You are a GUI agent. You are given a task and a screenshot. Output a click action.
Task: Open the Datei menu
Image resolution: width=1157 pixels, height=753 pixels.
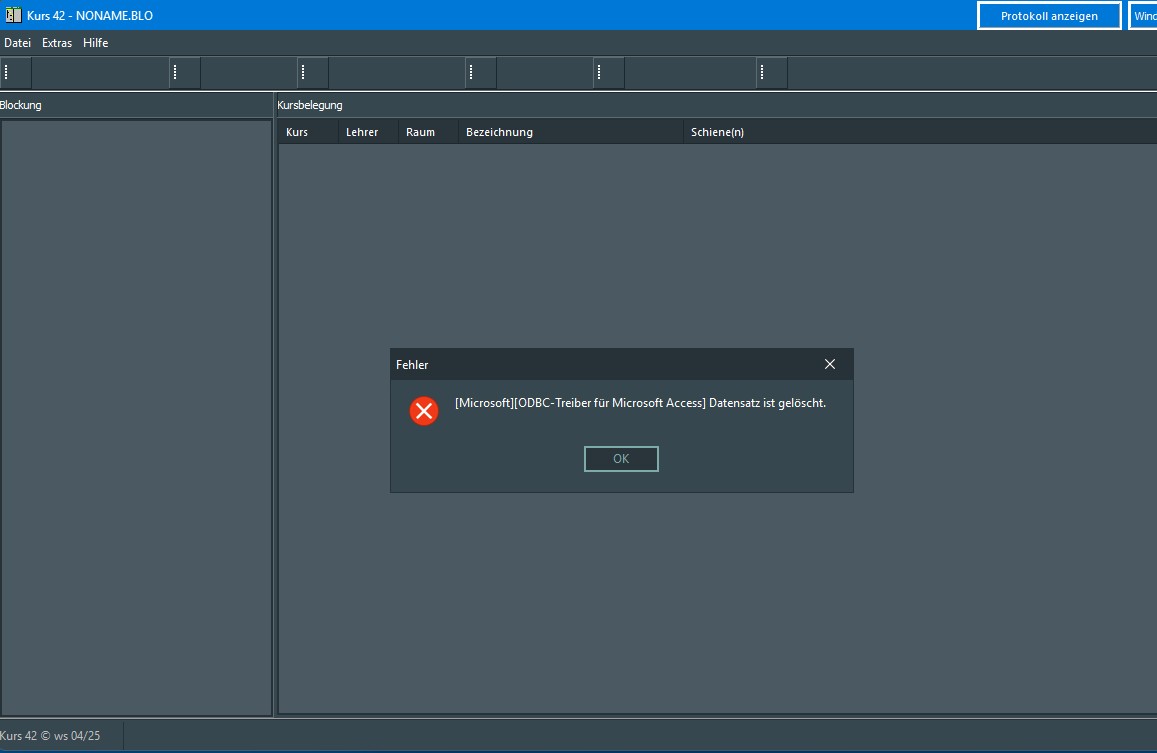(18, 43)
